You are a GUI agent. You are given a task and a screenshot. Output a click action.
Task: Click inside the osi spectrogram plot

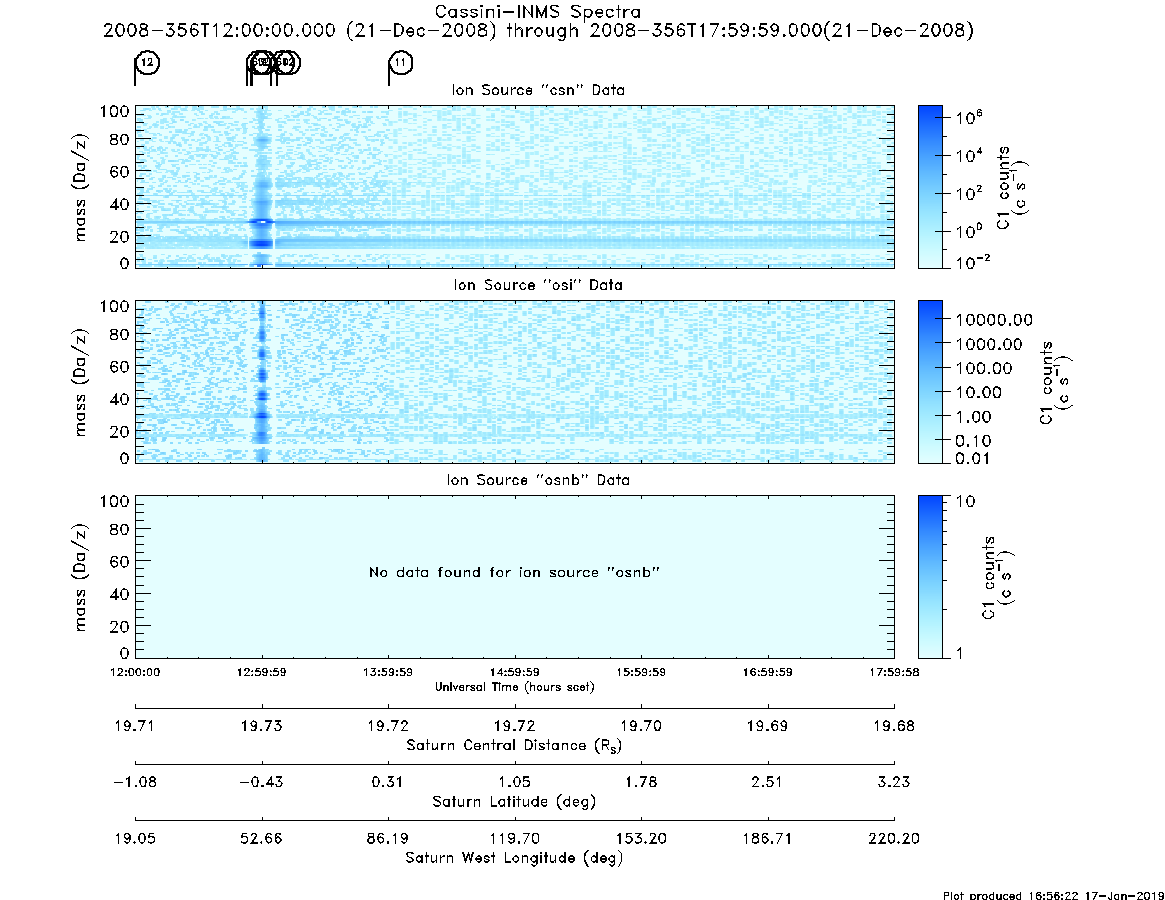click(x=514, y=382)
